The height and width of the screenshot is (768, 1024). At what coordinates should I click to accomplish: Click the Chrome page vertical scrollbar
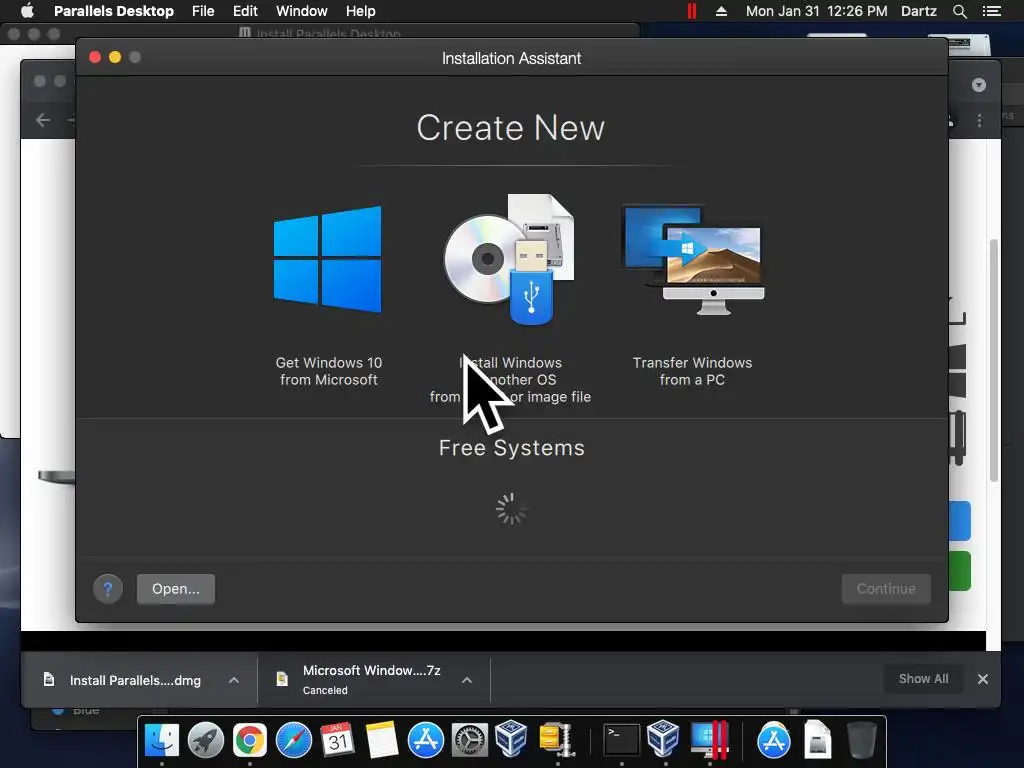(994, 360)
